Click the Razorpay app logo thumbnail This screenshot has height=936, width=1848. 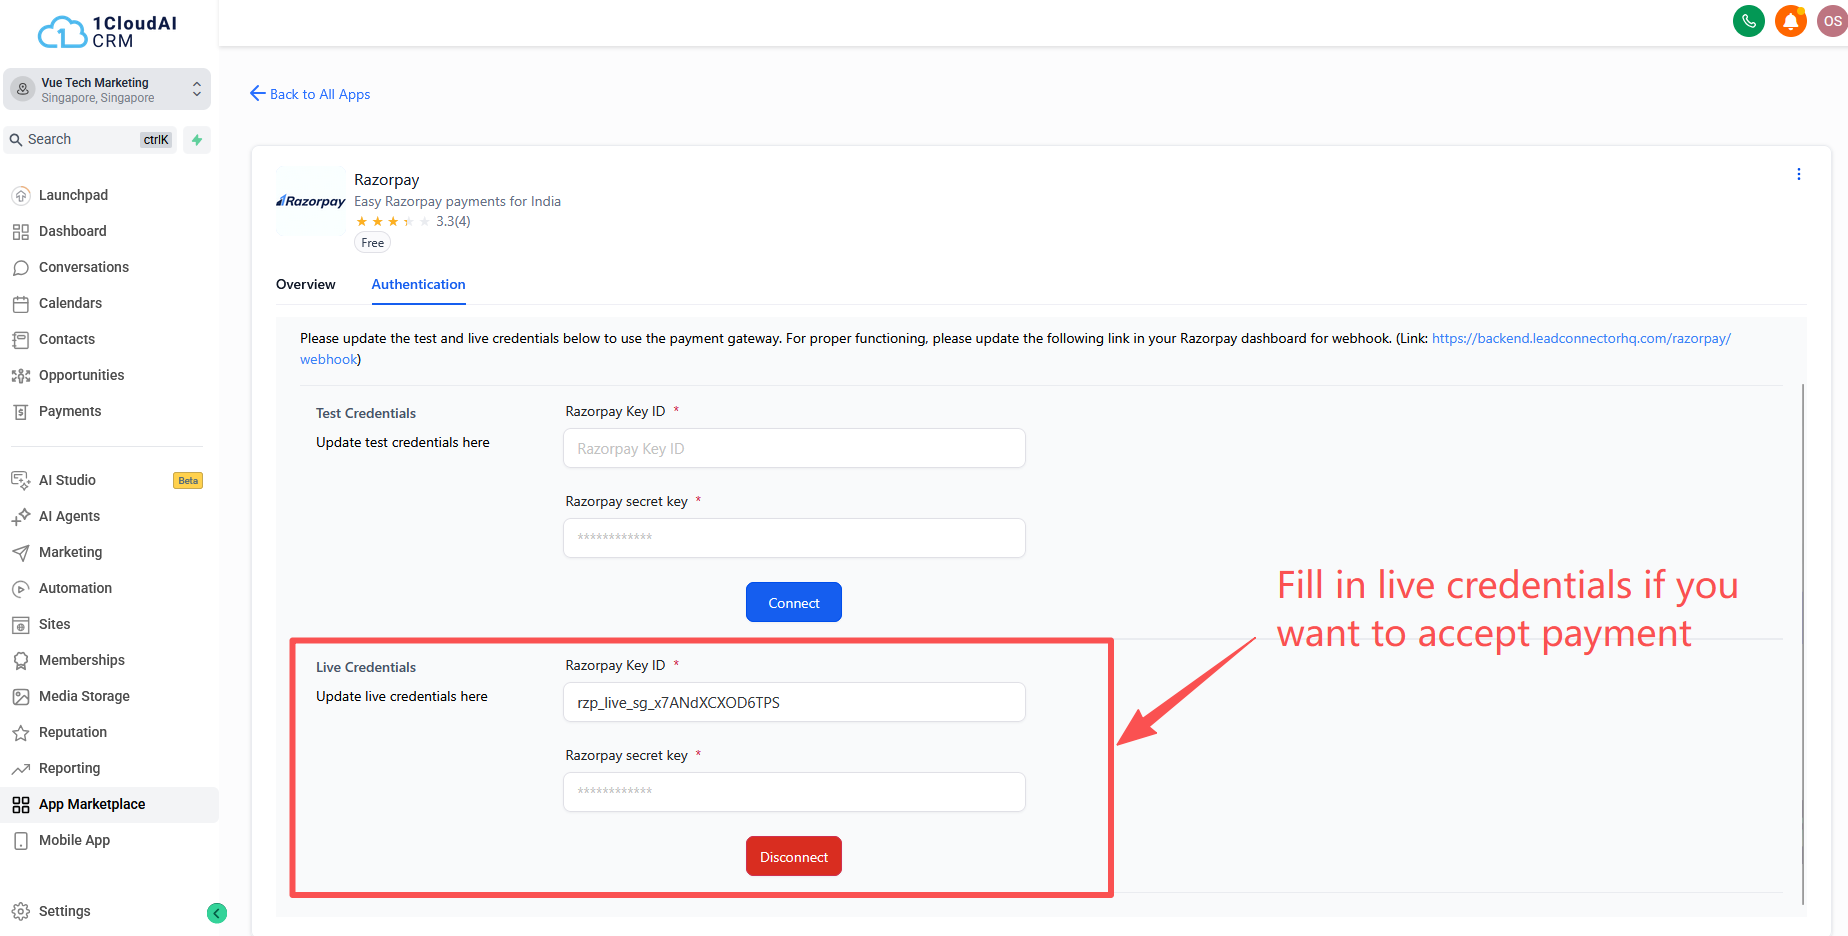(311, 201)
